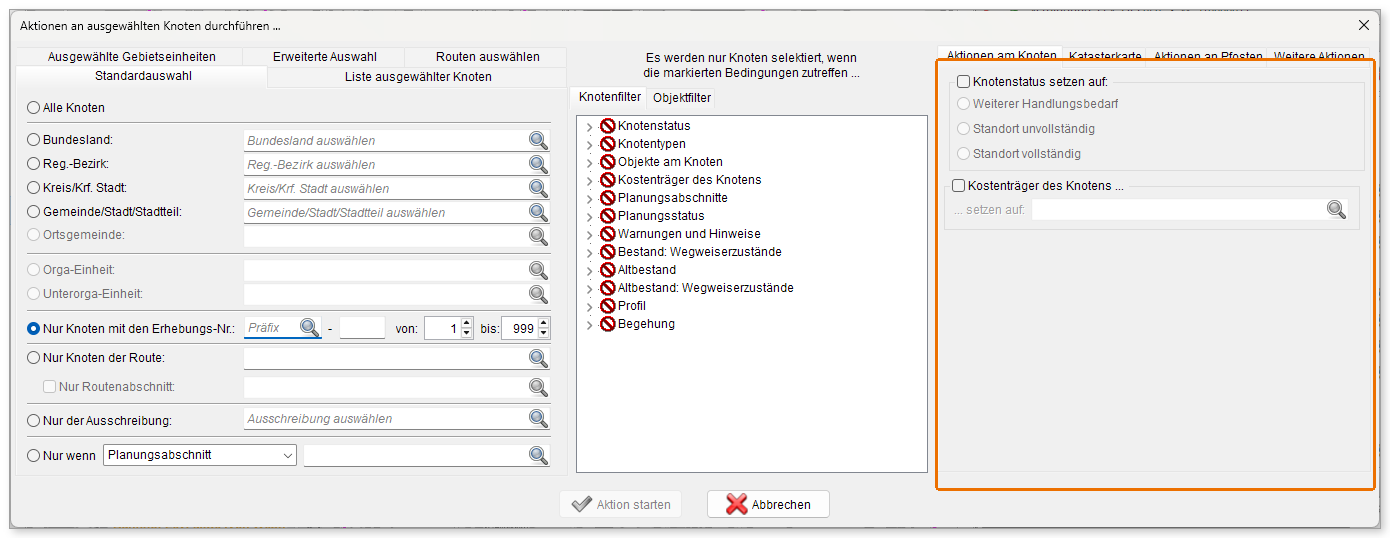1390x538 pixels.
Task: Click the Planungsabschnitte filter disabled icon
Action: 607,198
